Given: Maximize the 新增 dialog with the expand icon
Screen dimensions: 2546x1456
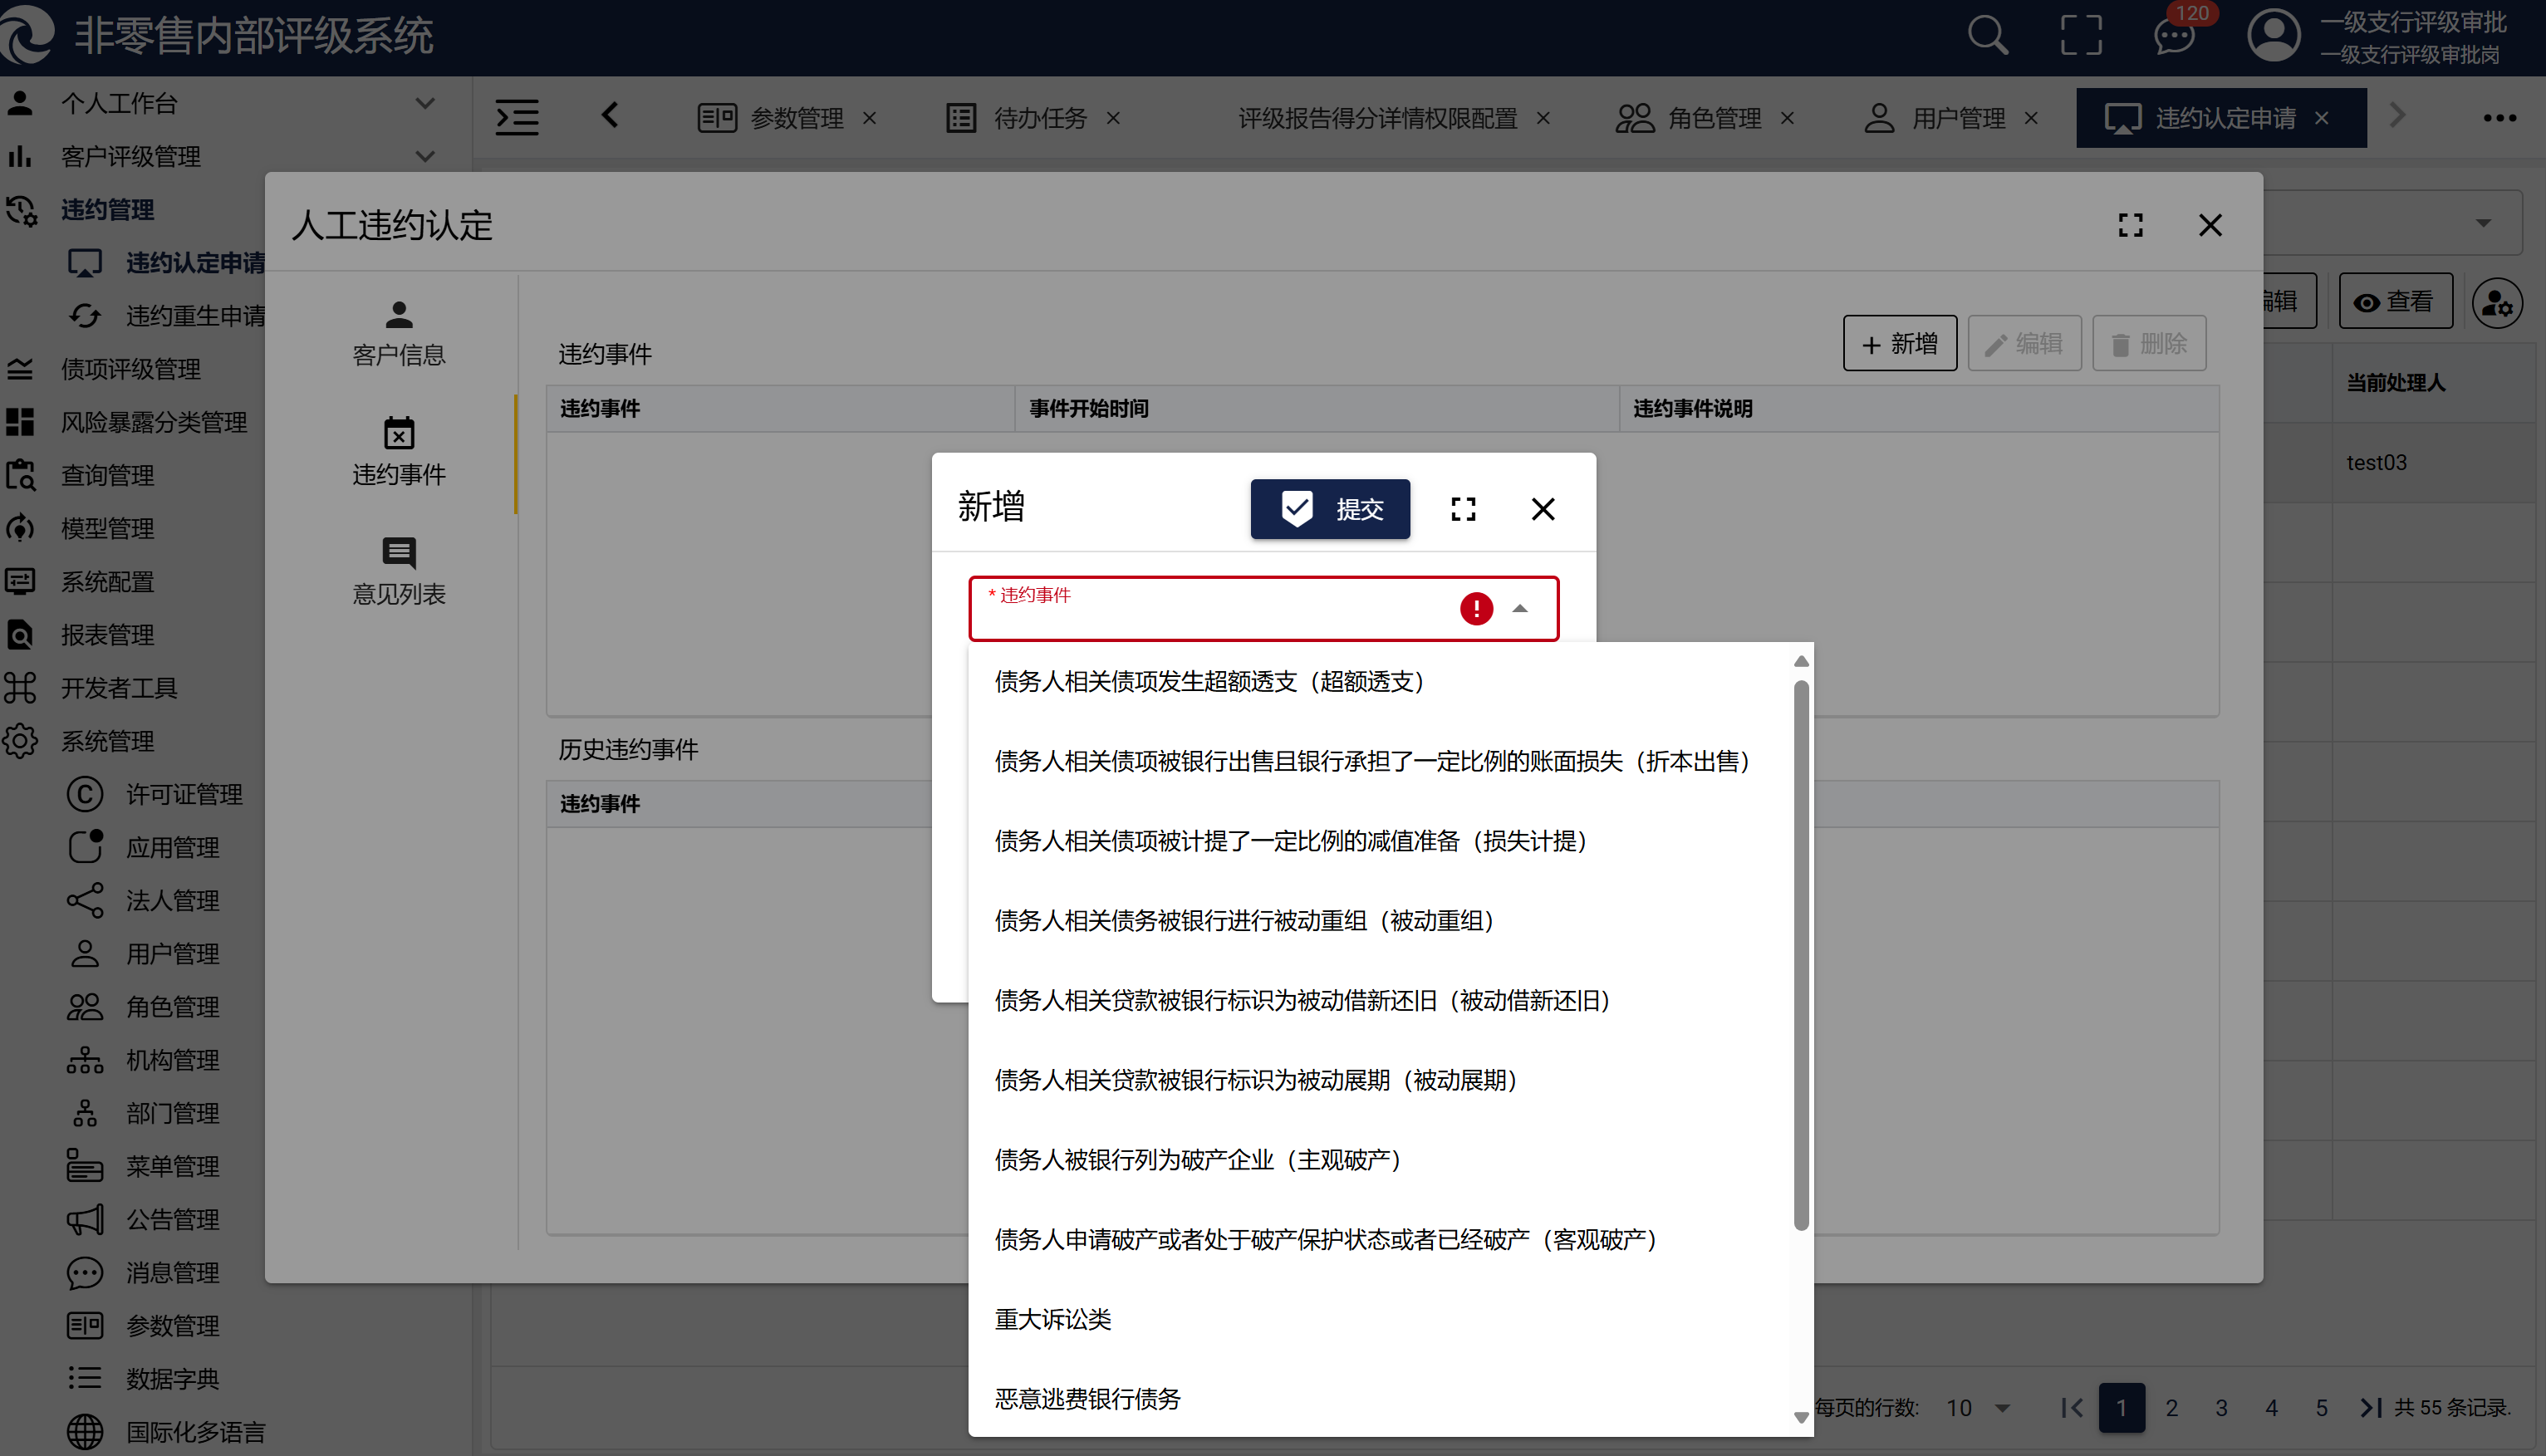Looking at the screenshot, I should coord(1463,509).
